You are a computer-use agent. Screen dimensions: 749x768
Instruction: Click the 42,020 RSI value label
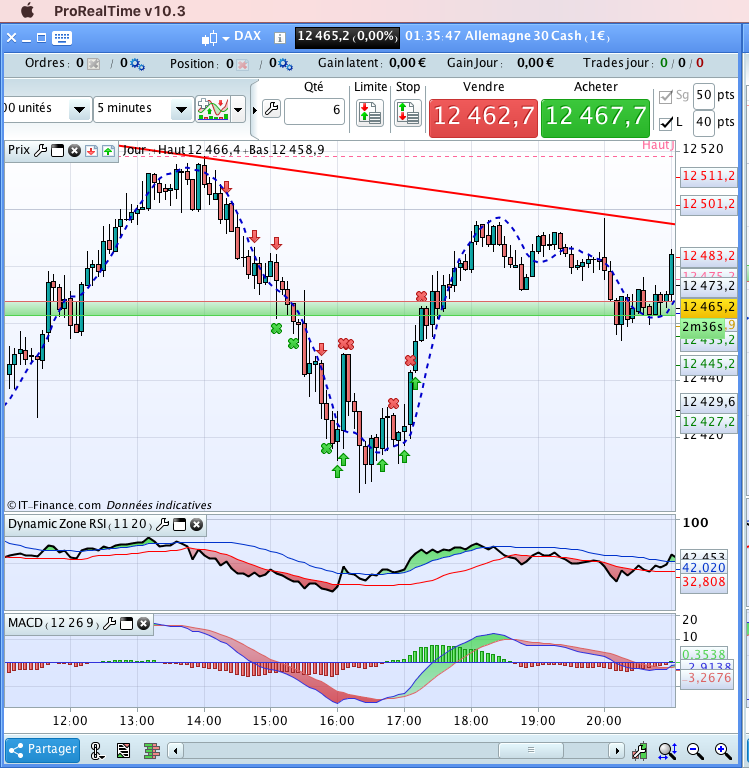(x=703, y=568)
